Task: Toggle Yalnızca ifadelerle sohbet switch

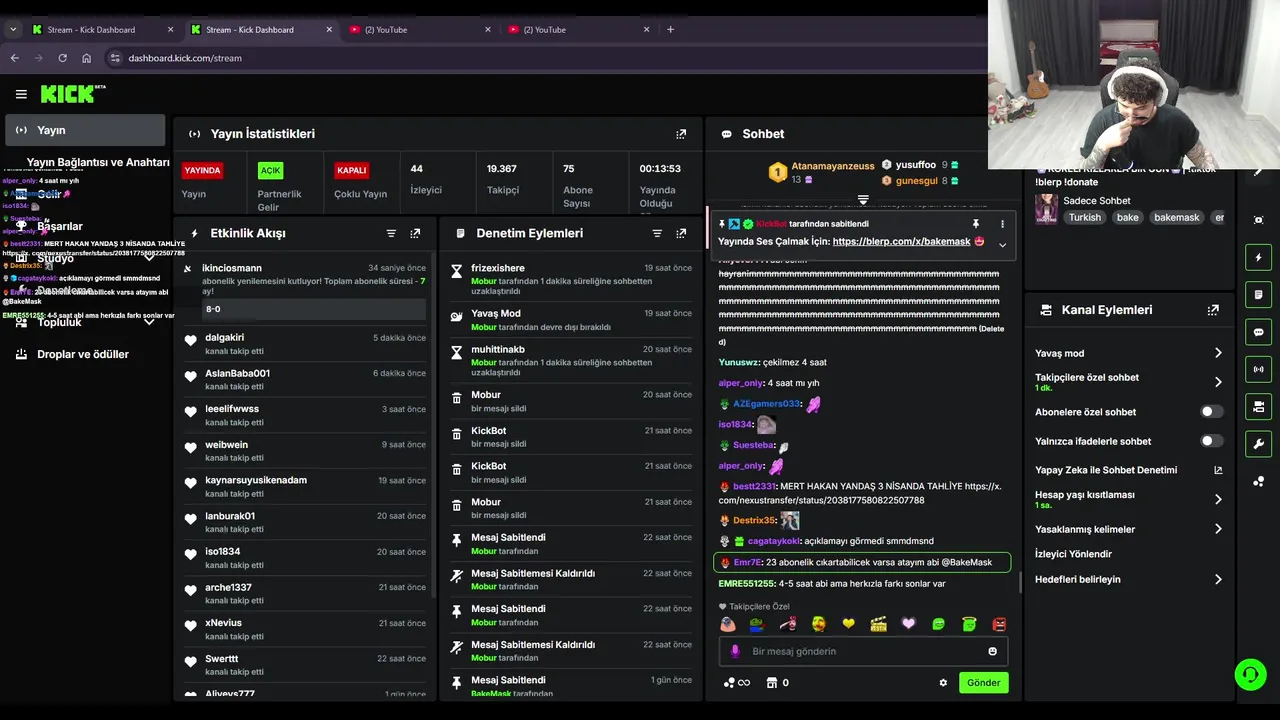Action: click(1211, 441)
